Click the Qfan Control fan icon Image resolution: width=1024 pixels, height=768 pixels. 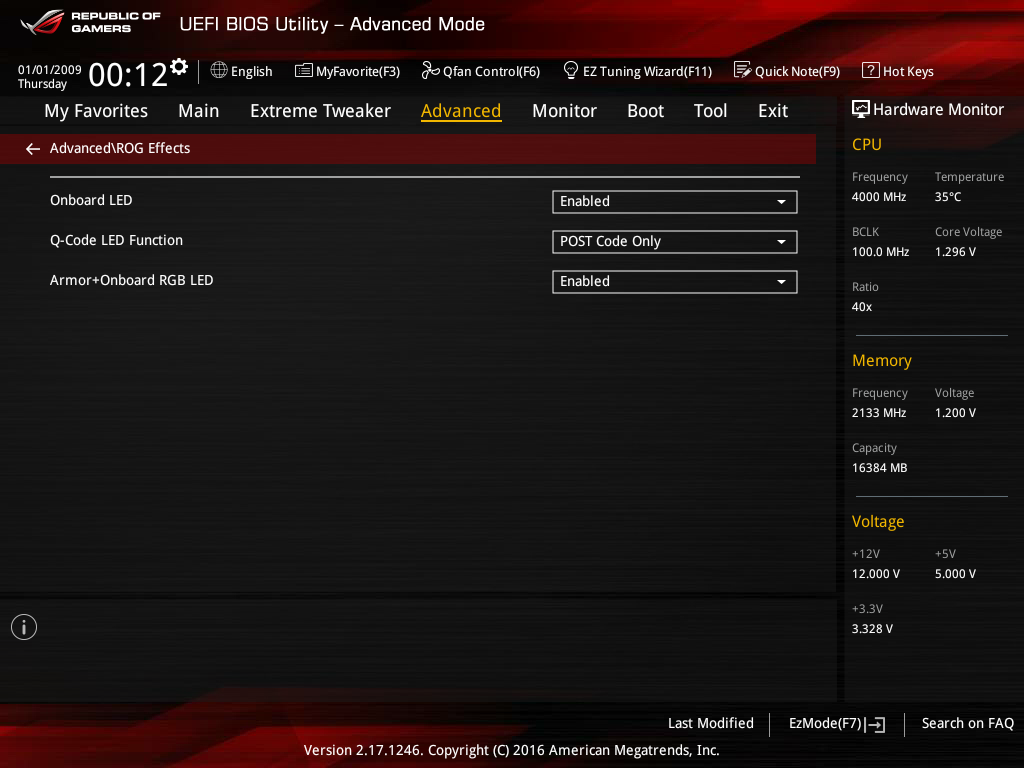430,70
